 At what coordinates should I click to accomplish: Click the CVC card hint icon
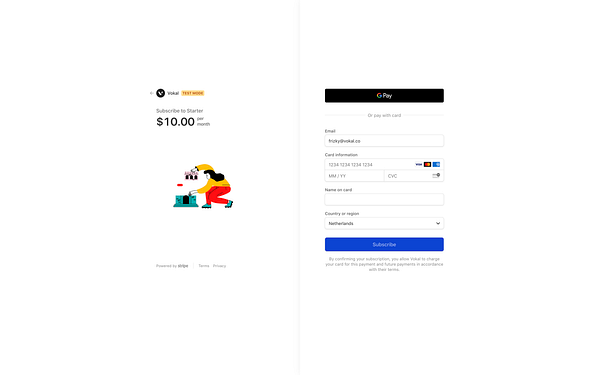[x=436, y=176]
